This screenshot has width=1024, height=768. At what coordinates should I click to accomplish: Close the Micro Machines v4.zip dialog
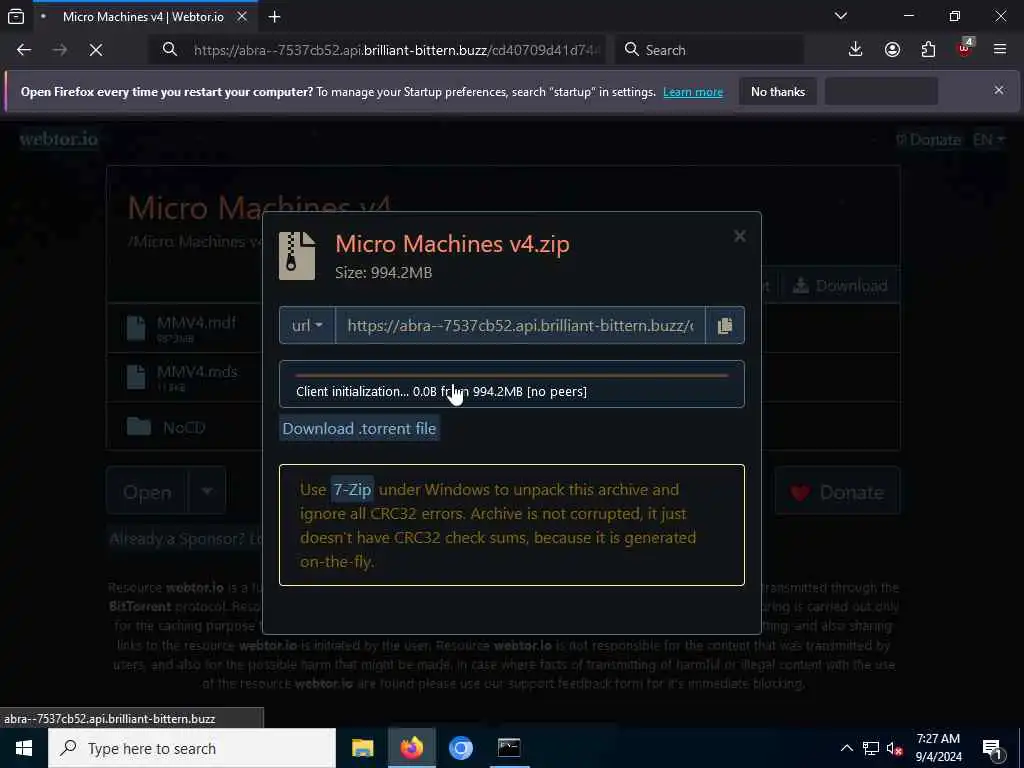tap(739, 236)
